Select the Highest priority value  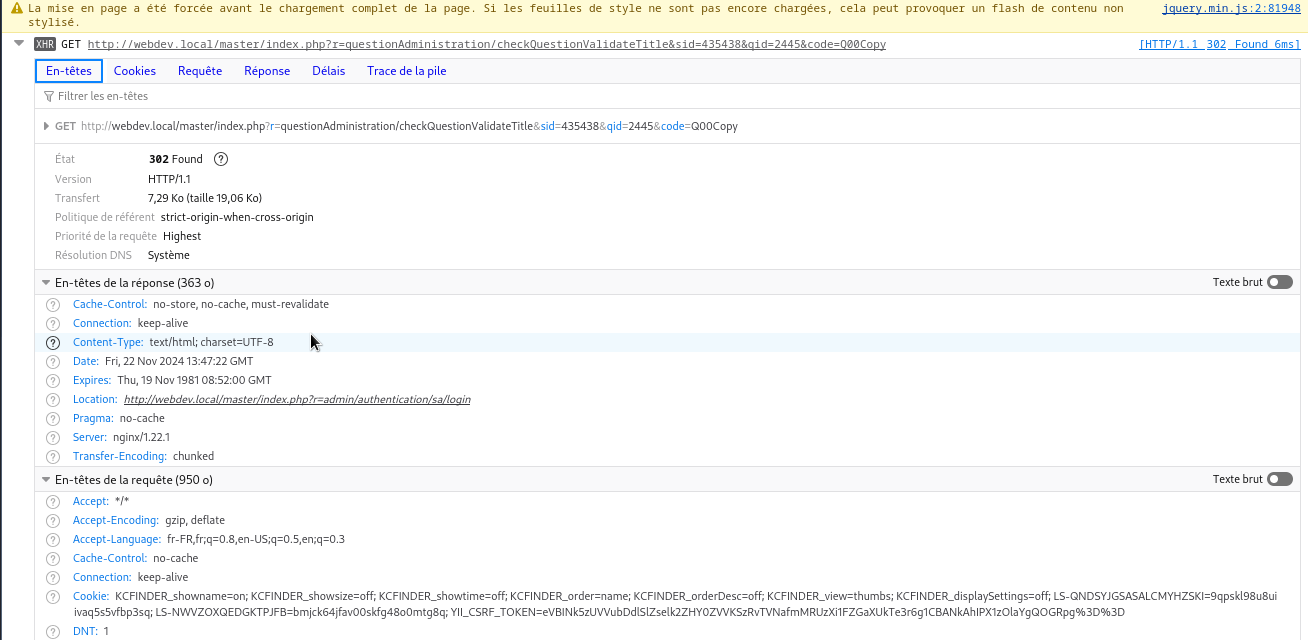point(182,236)
